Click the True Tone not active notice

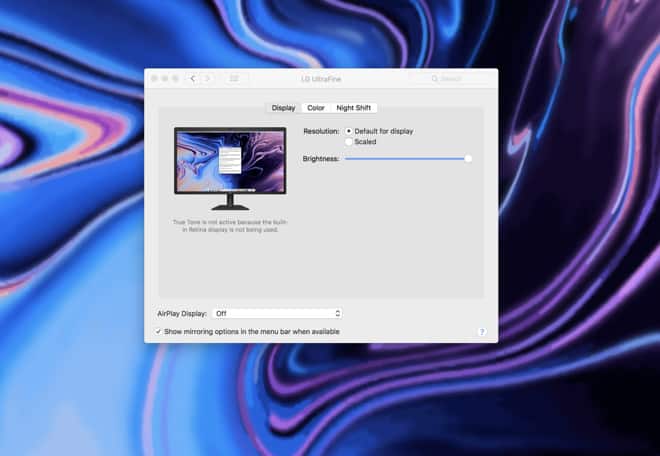click(x=229, y=226)
